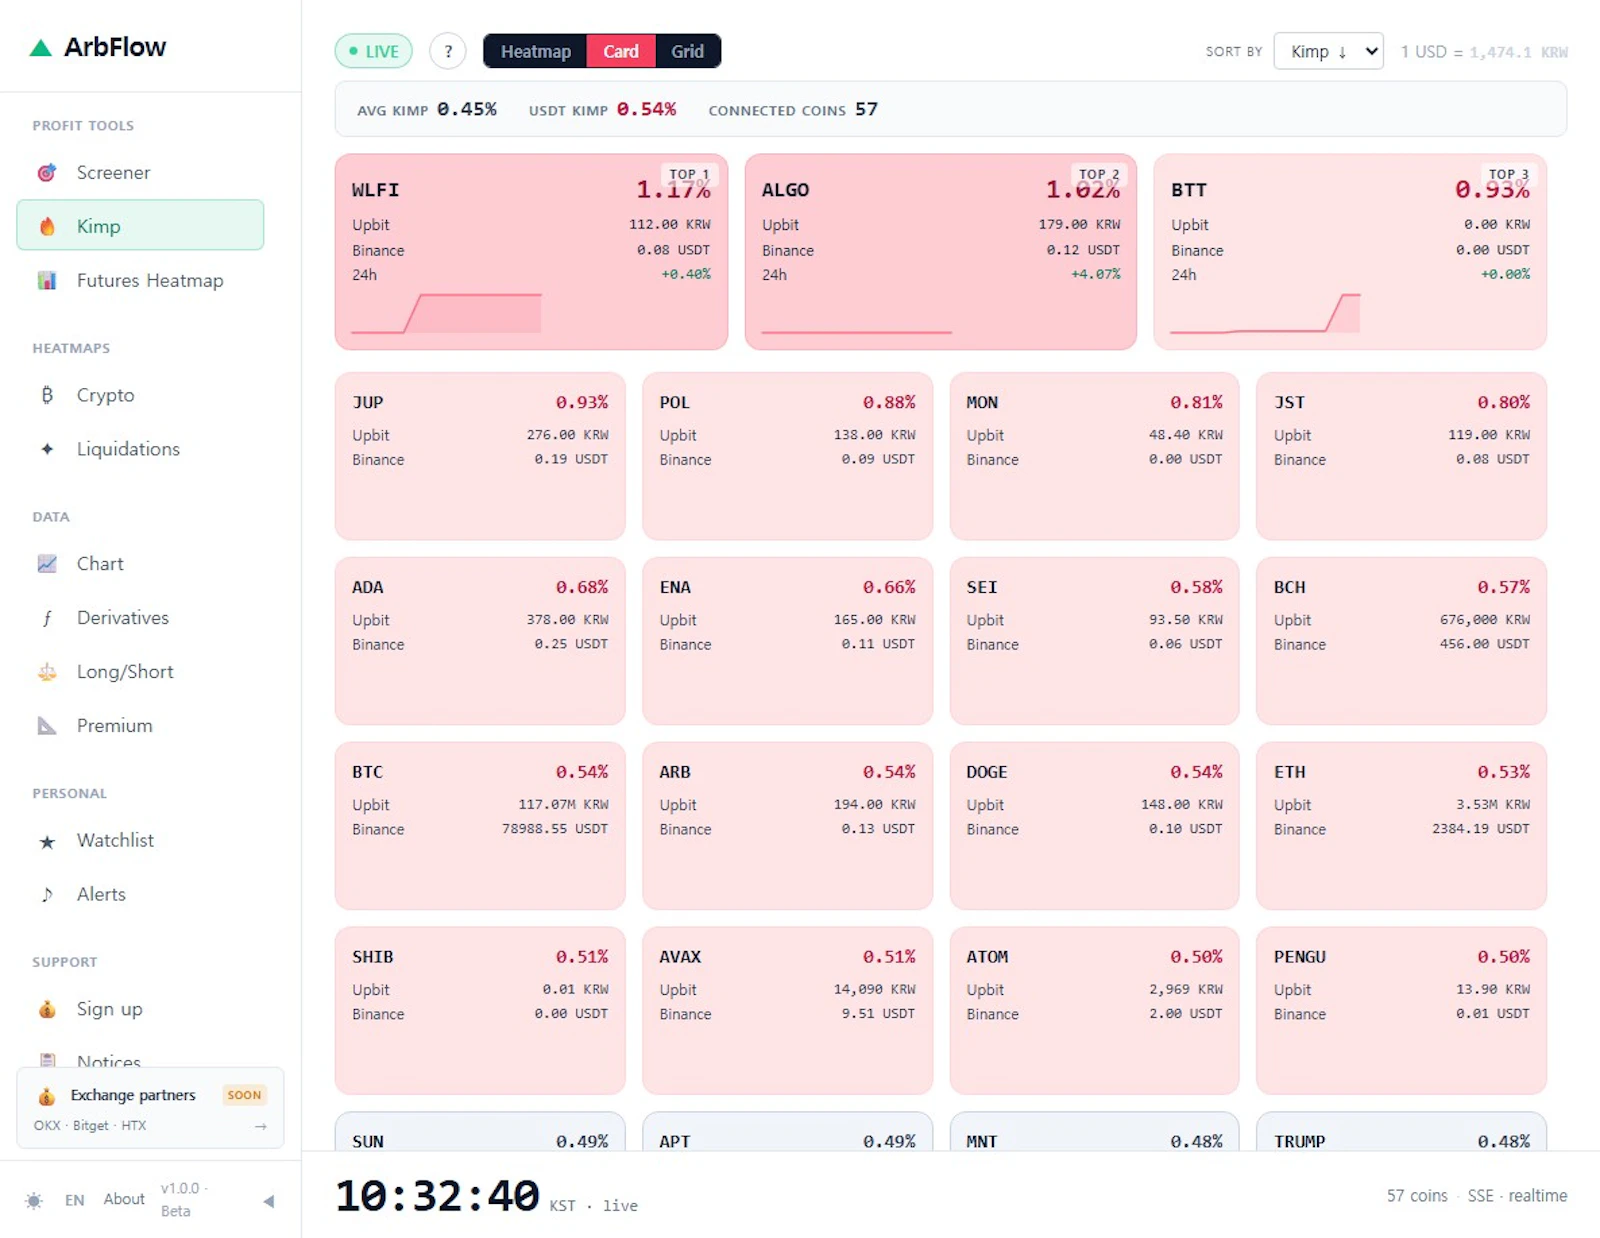The image size is (1600, 1238).
Task: Switch language with EN button
Action: point(75,1200)
